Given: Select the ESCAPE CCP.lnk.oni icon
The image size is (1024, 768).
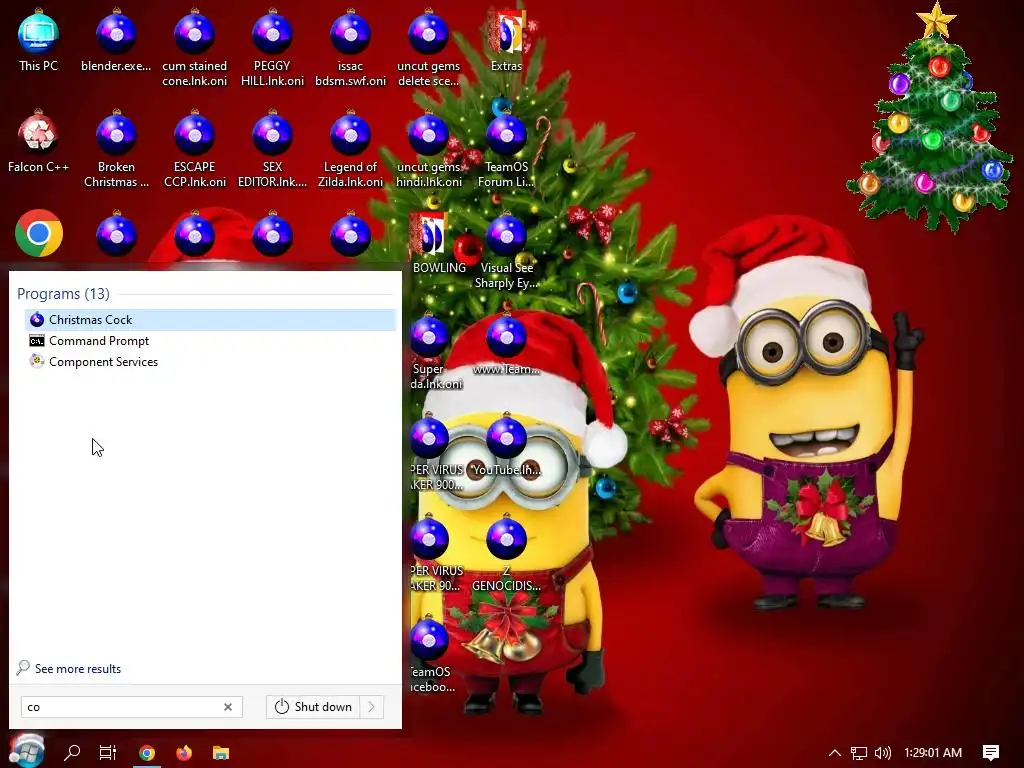Looking at the screenshot, I should point(195,150).
